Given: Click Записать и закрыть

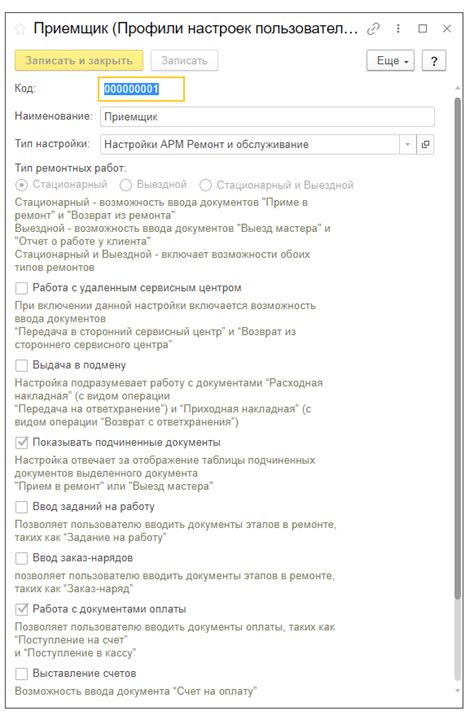Looking at the screenshot, I should pyautogui.click(x=79, y=61).
